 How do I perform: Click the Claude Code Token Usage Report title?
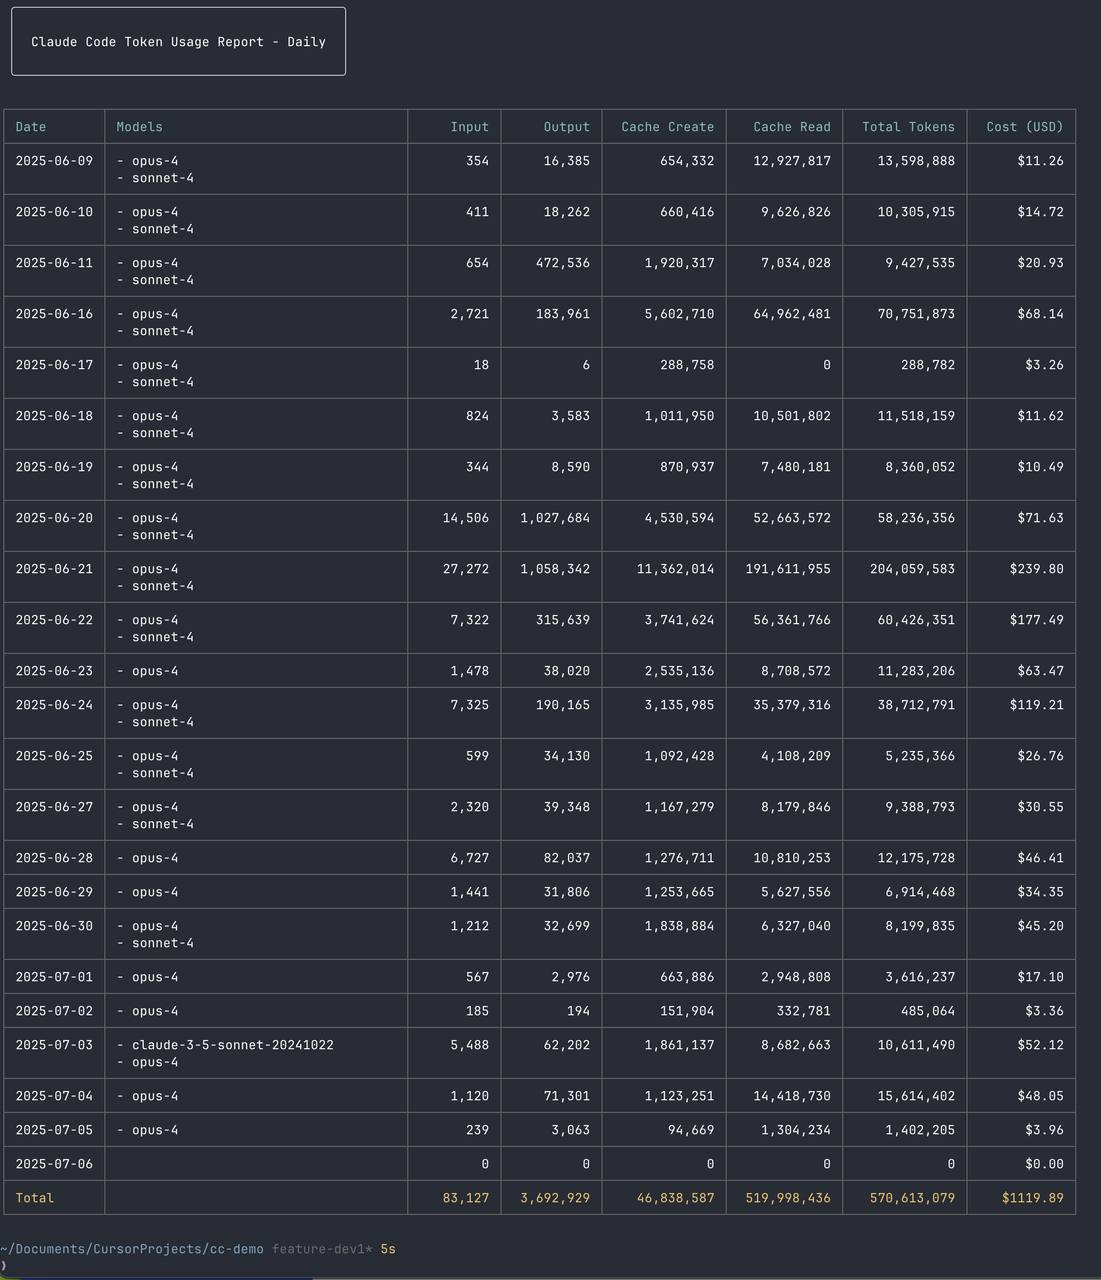pyautogui.click(x=178, y=42)
